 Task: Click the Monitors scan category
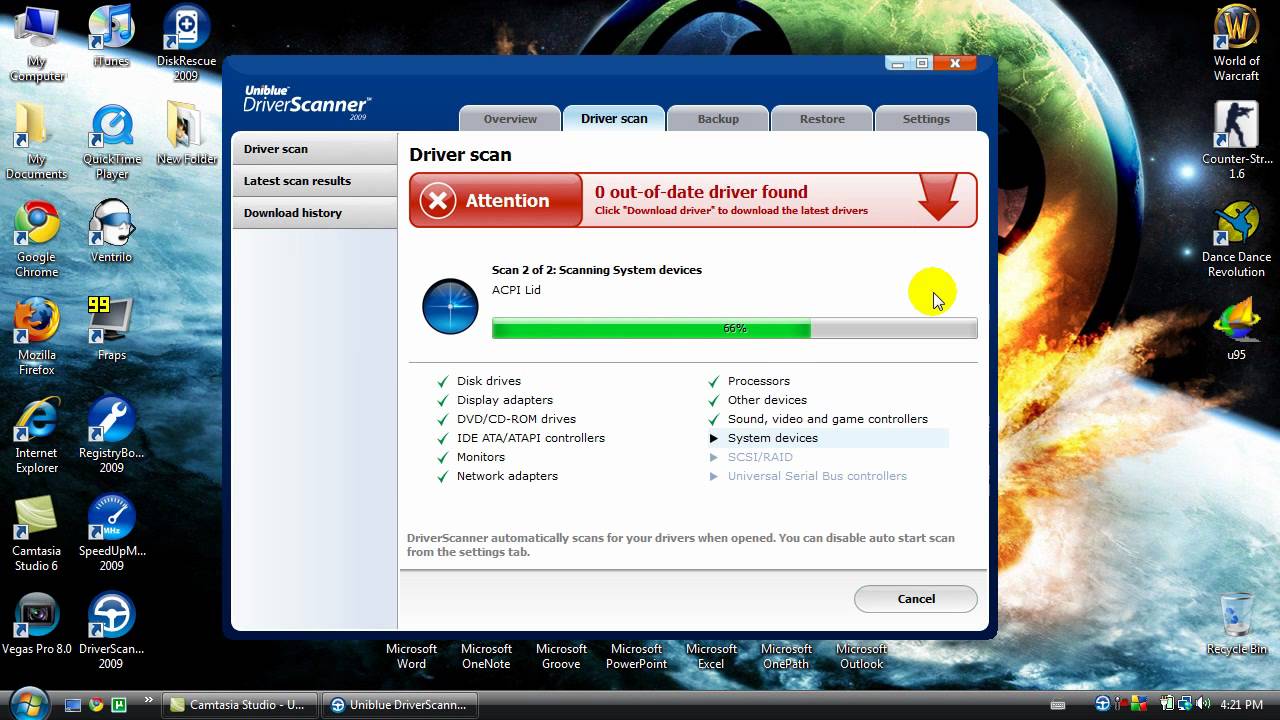click(x=480, y=457)
